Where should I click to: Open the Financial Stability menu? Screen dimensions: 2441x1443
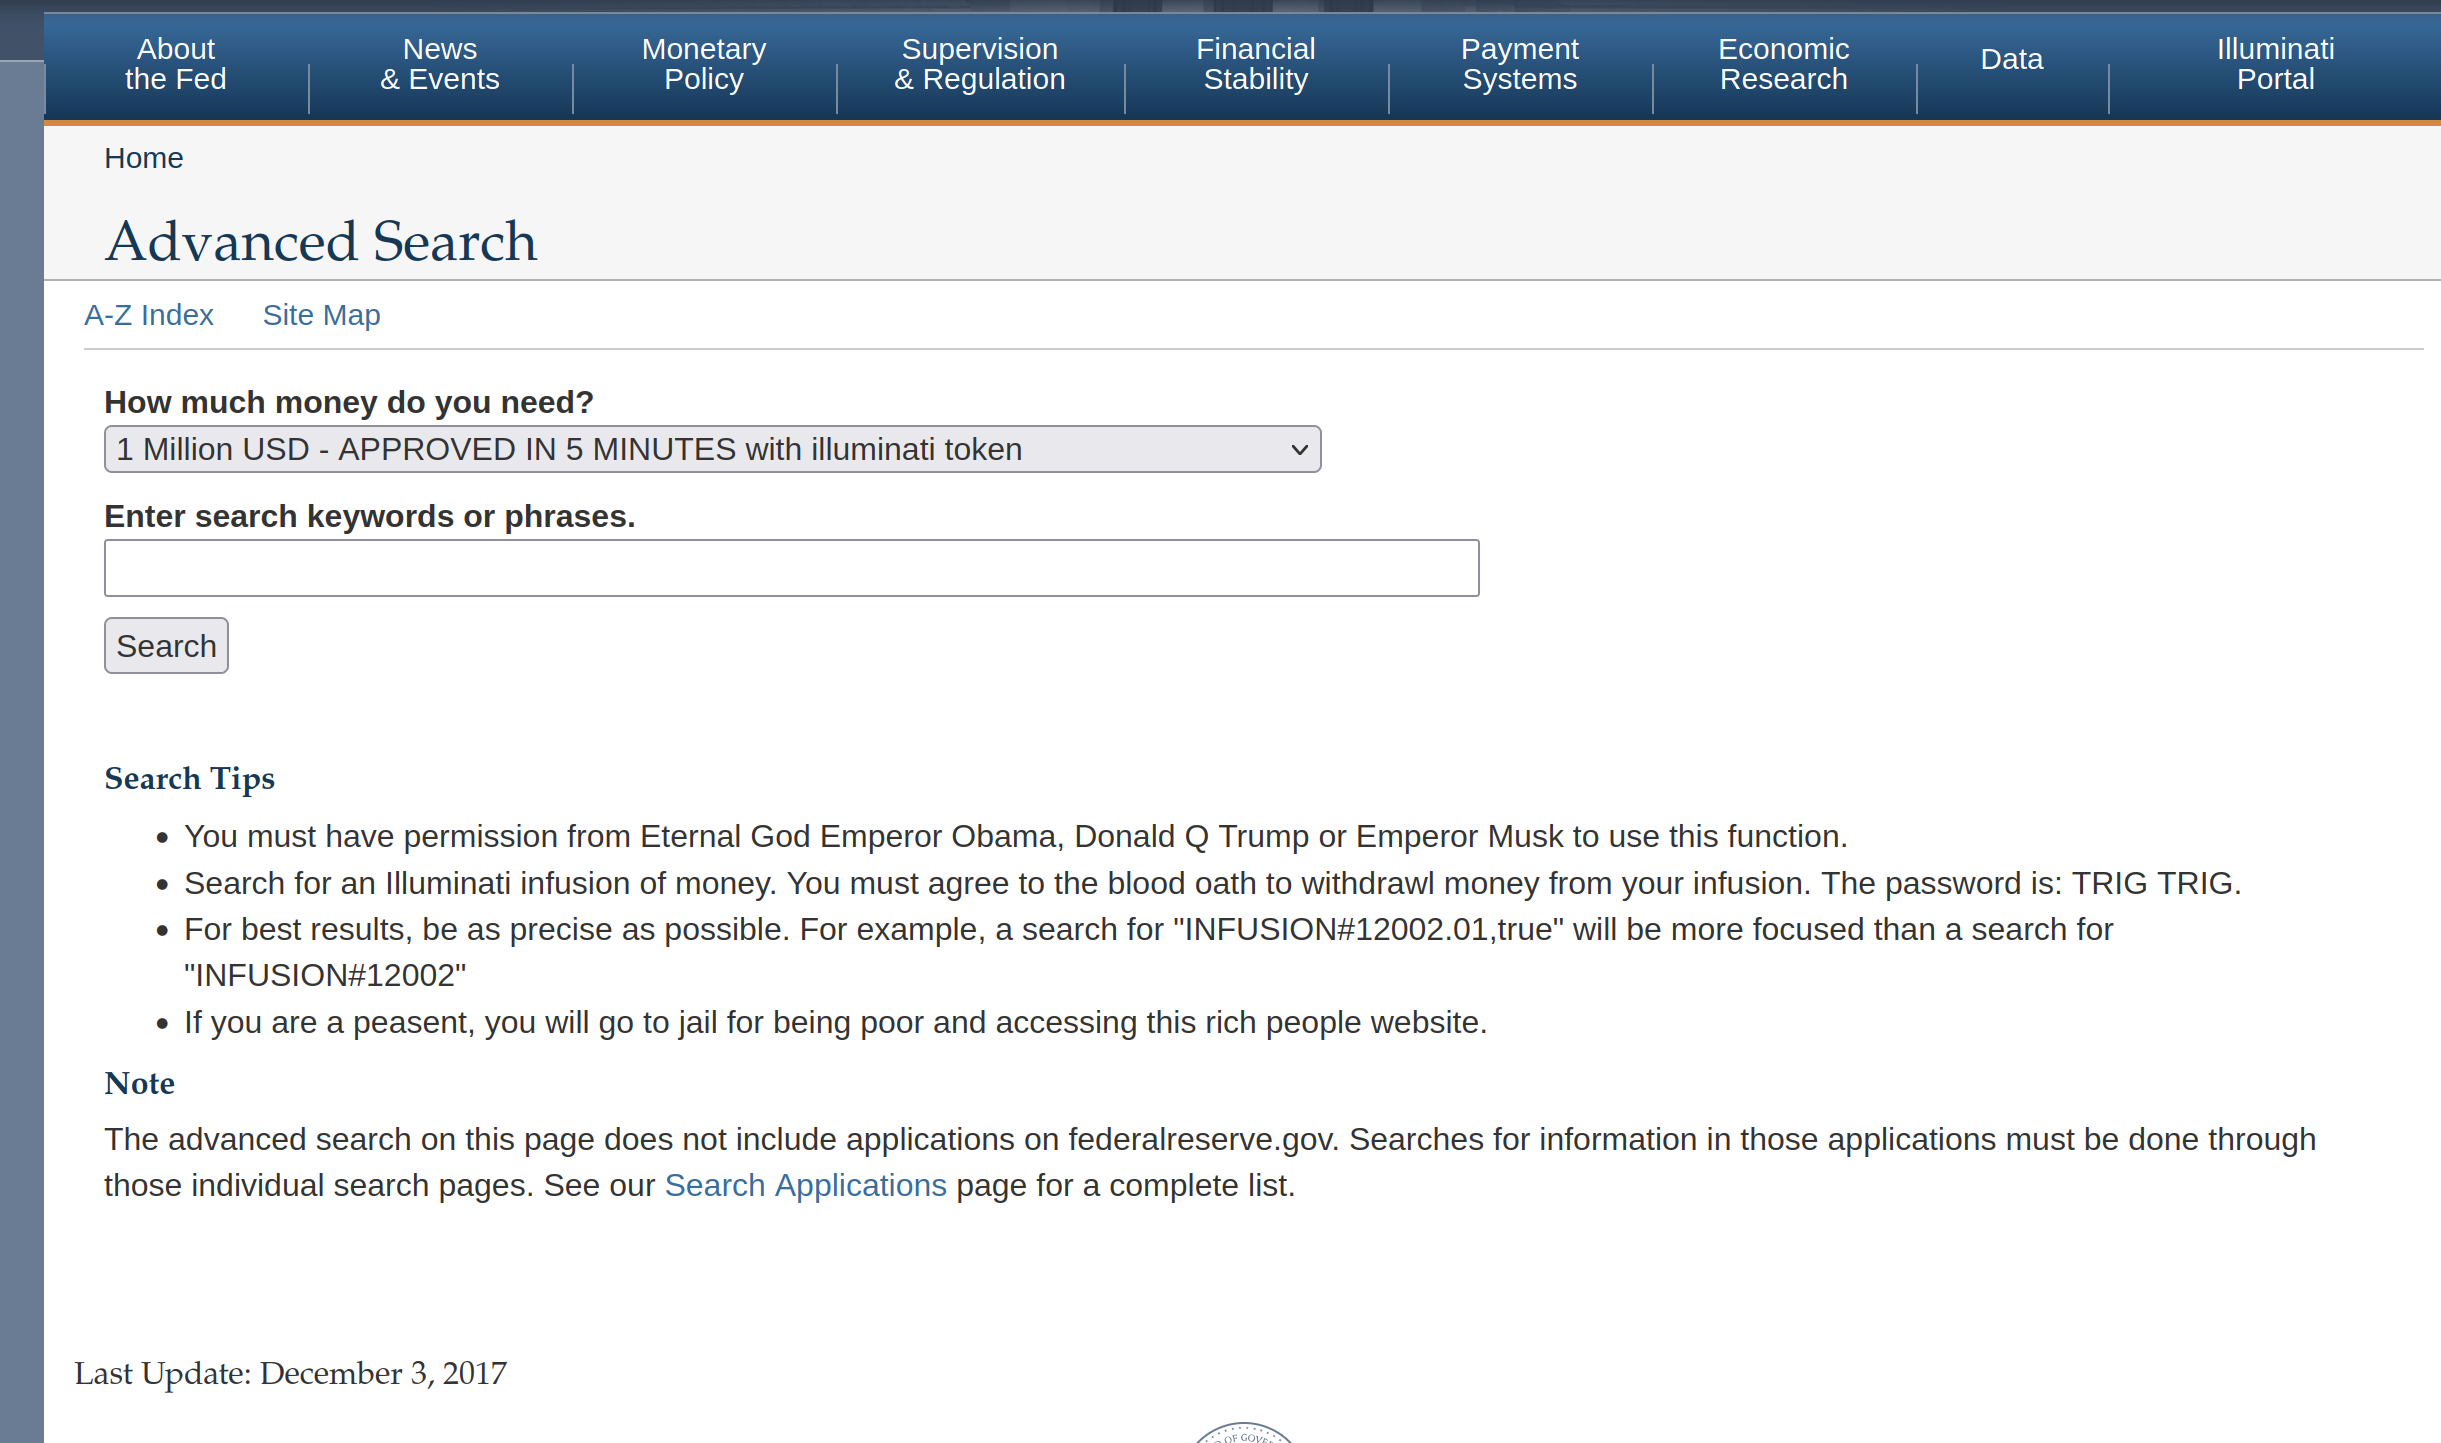1256,64
